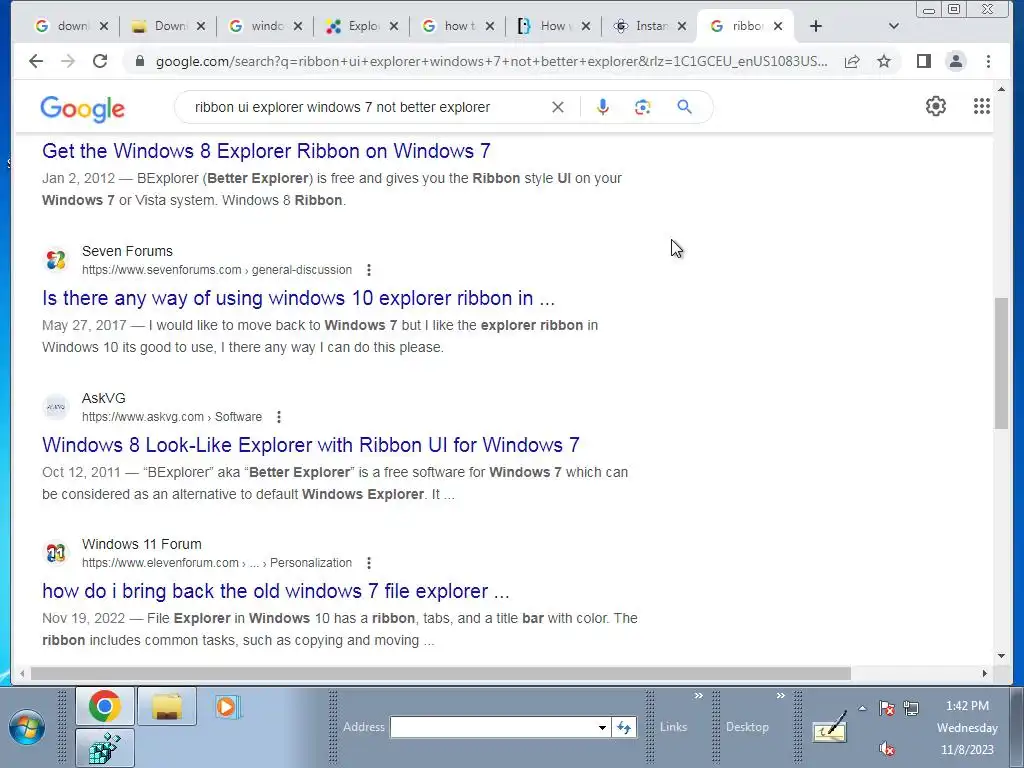View site info via the padlock icon
Viewport: 1024px width, 768px height.
coord(139,61)
